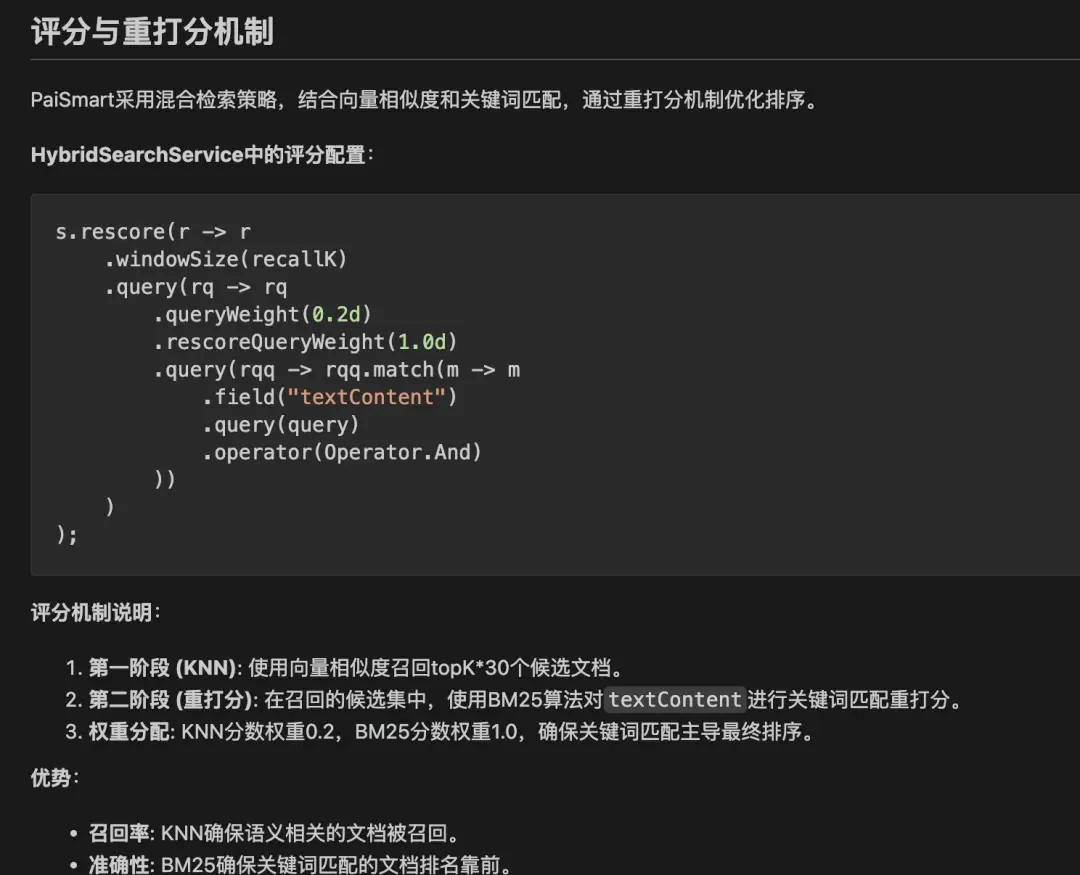Click the .rescoreQueryWeight(1.0d) code line

click(305, 342)
